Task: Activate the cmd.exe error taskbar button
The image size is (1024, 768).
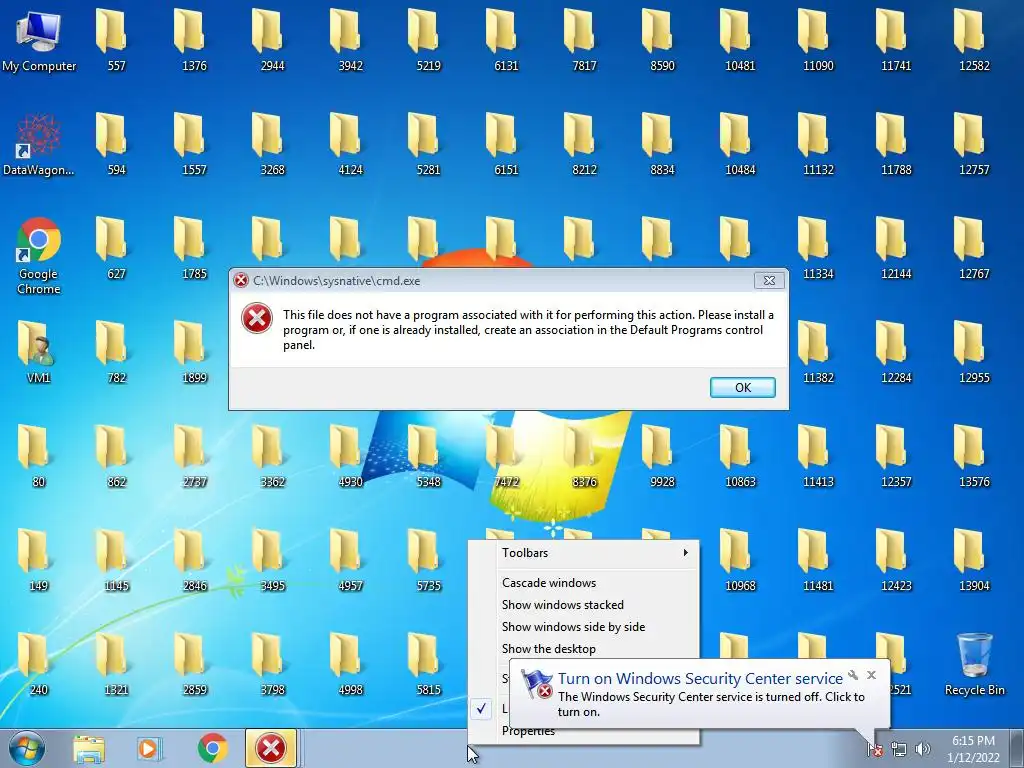Action: pos(271,748)
